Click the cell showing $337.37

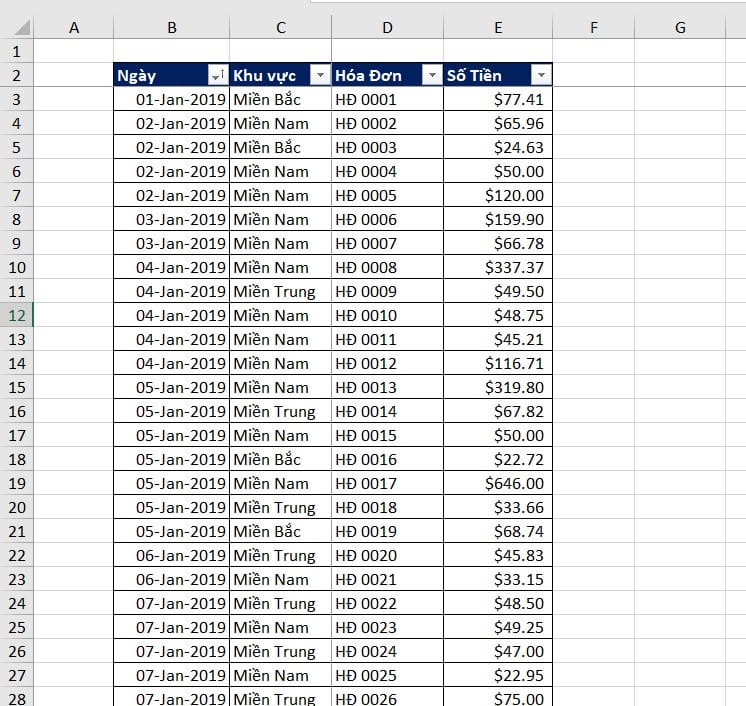tap(498, 267)
